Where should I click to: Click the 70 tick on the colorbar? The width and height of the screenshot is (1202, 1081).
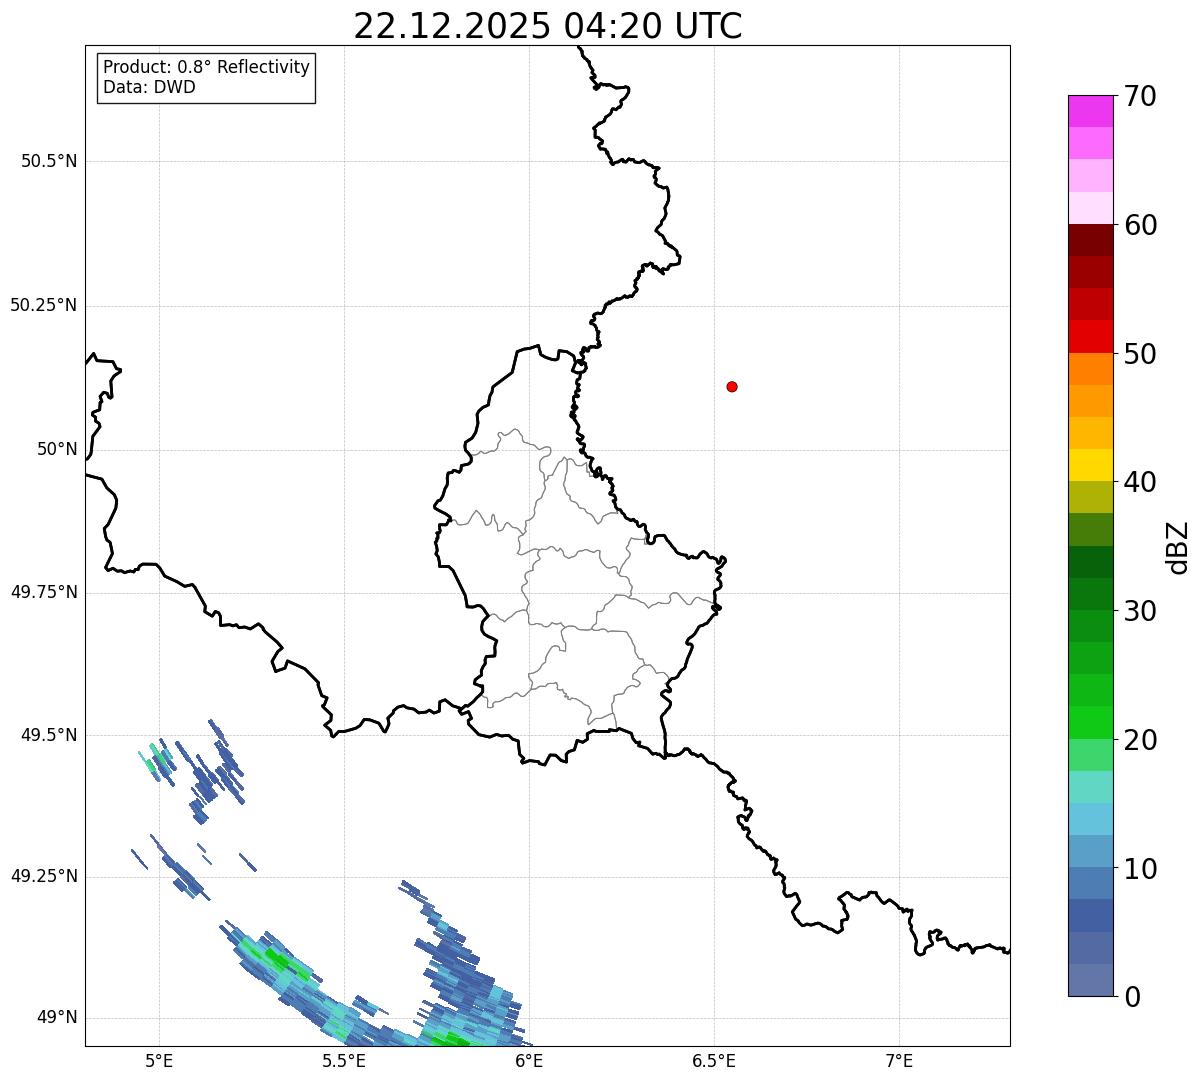(1140, 96)
